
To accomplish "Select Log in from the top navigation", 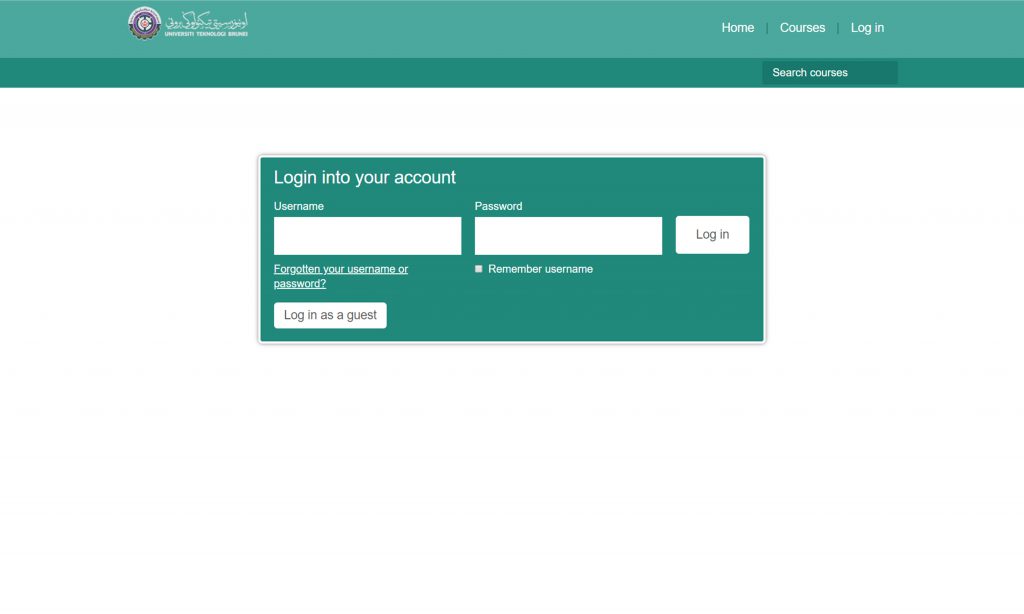I will point(867,28).
